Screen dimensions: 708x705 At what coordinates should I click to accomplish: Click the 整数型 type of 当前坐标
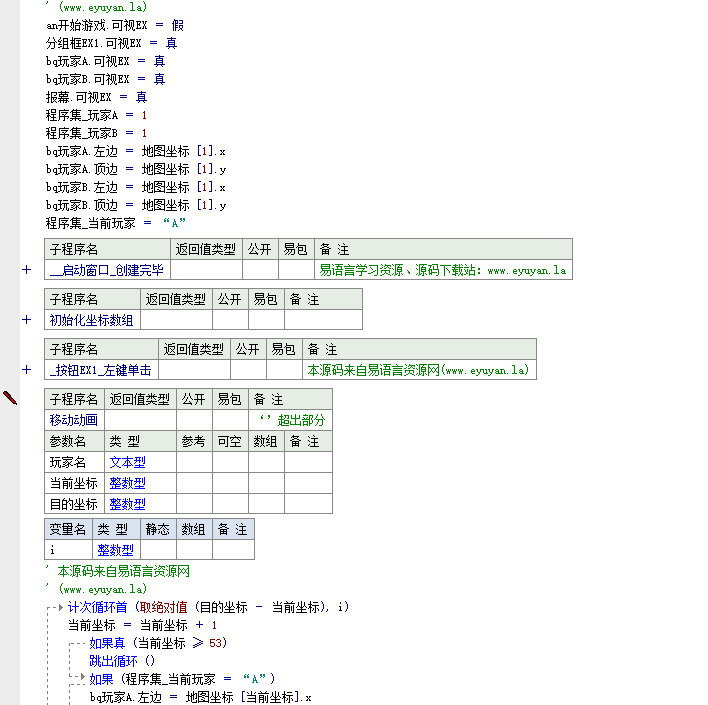click(x=127, y=483)
